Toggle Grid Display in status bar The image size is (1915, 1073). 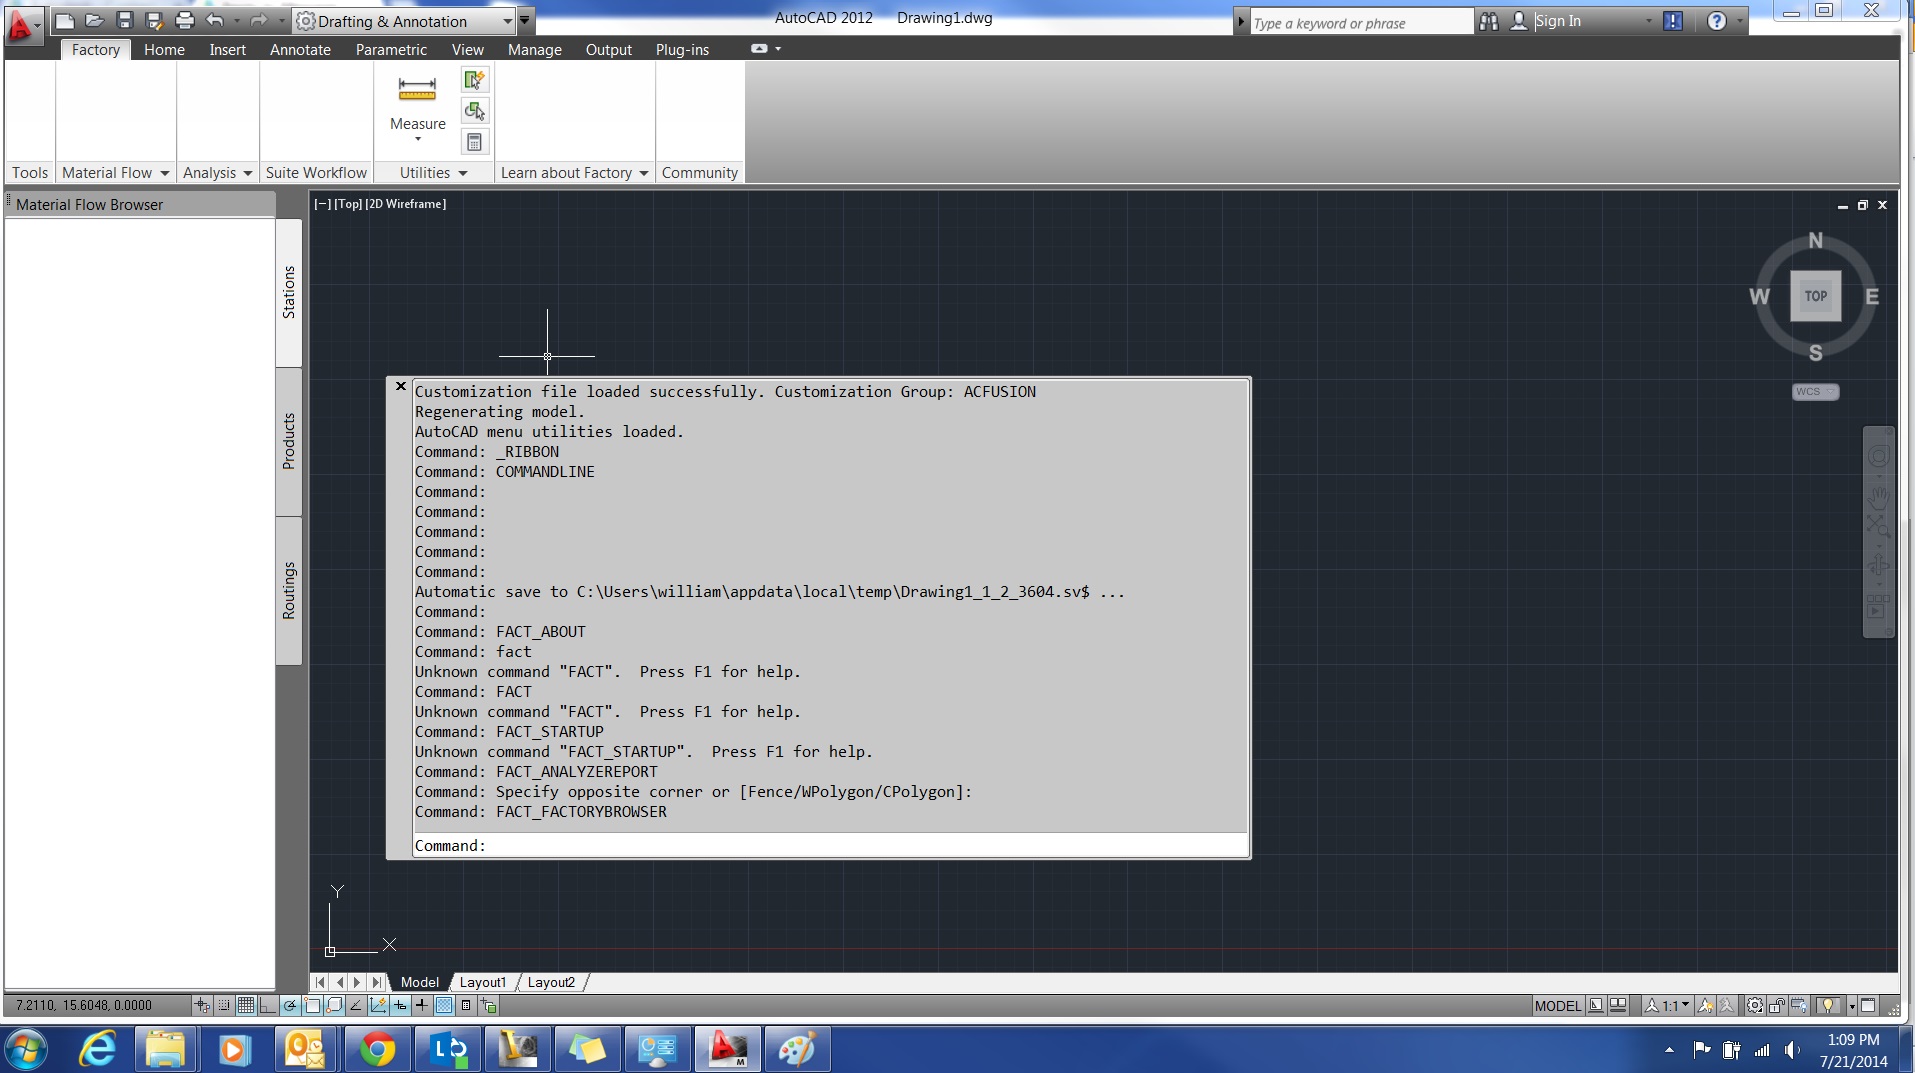pos(246,1005)
